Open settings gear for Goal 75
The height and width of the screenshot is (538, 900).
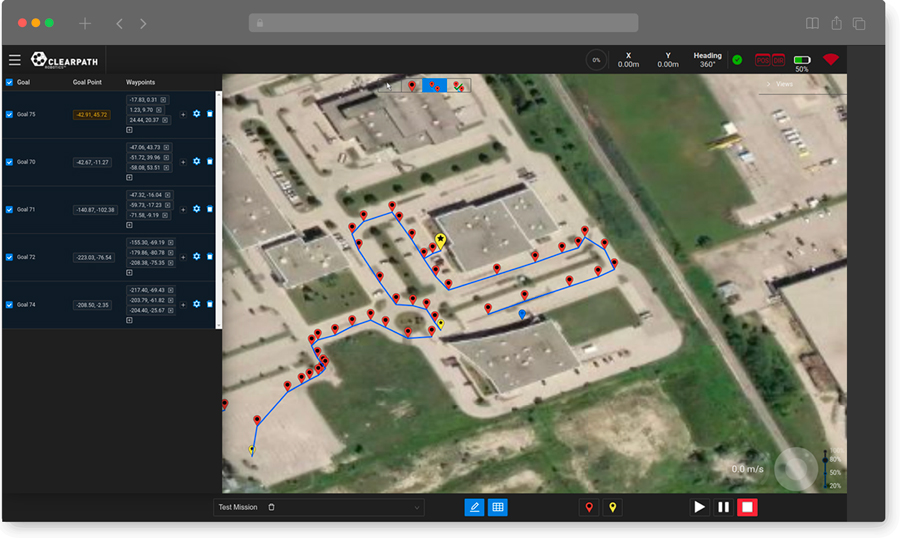pyautogui.click(x=196, y=114)
